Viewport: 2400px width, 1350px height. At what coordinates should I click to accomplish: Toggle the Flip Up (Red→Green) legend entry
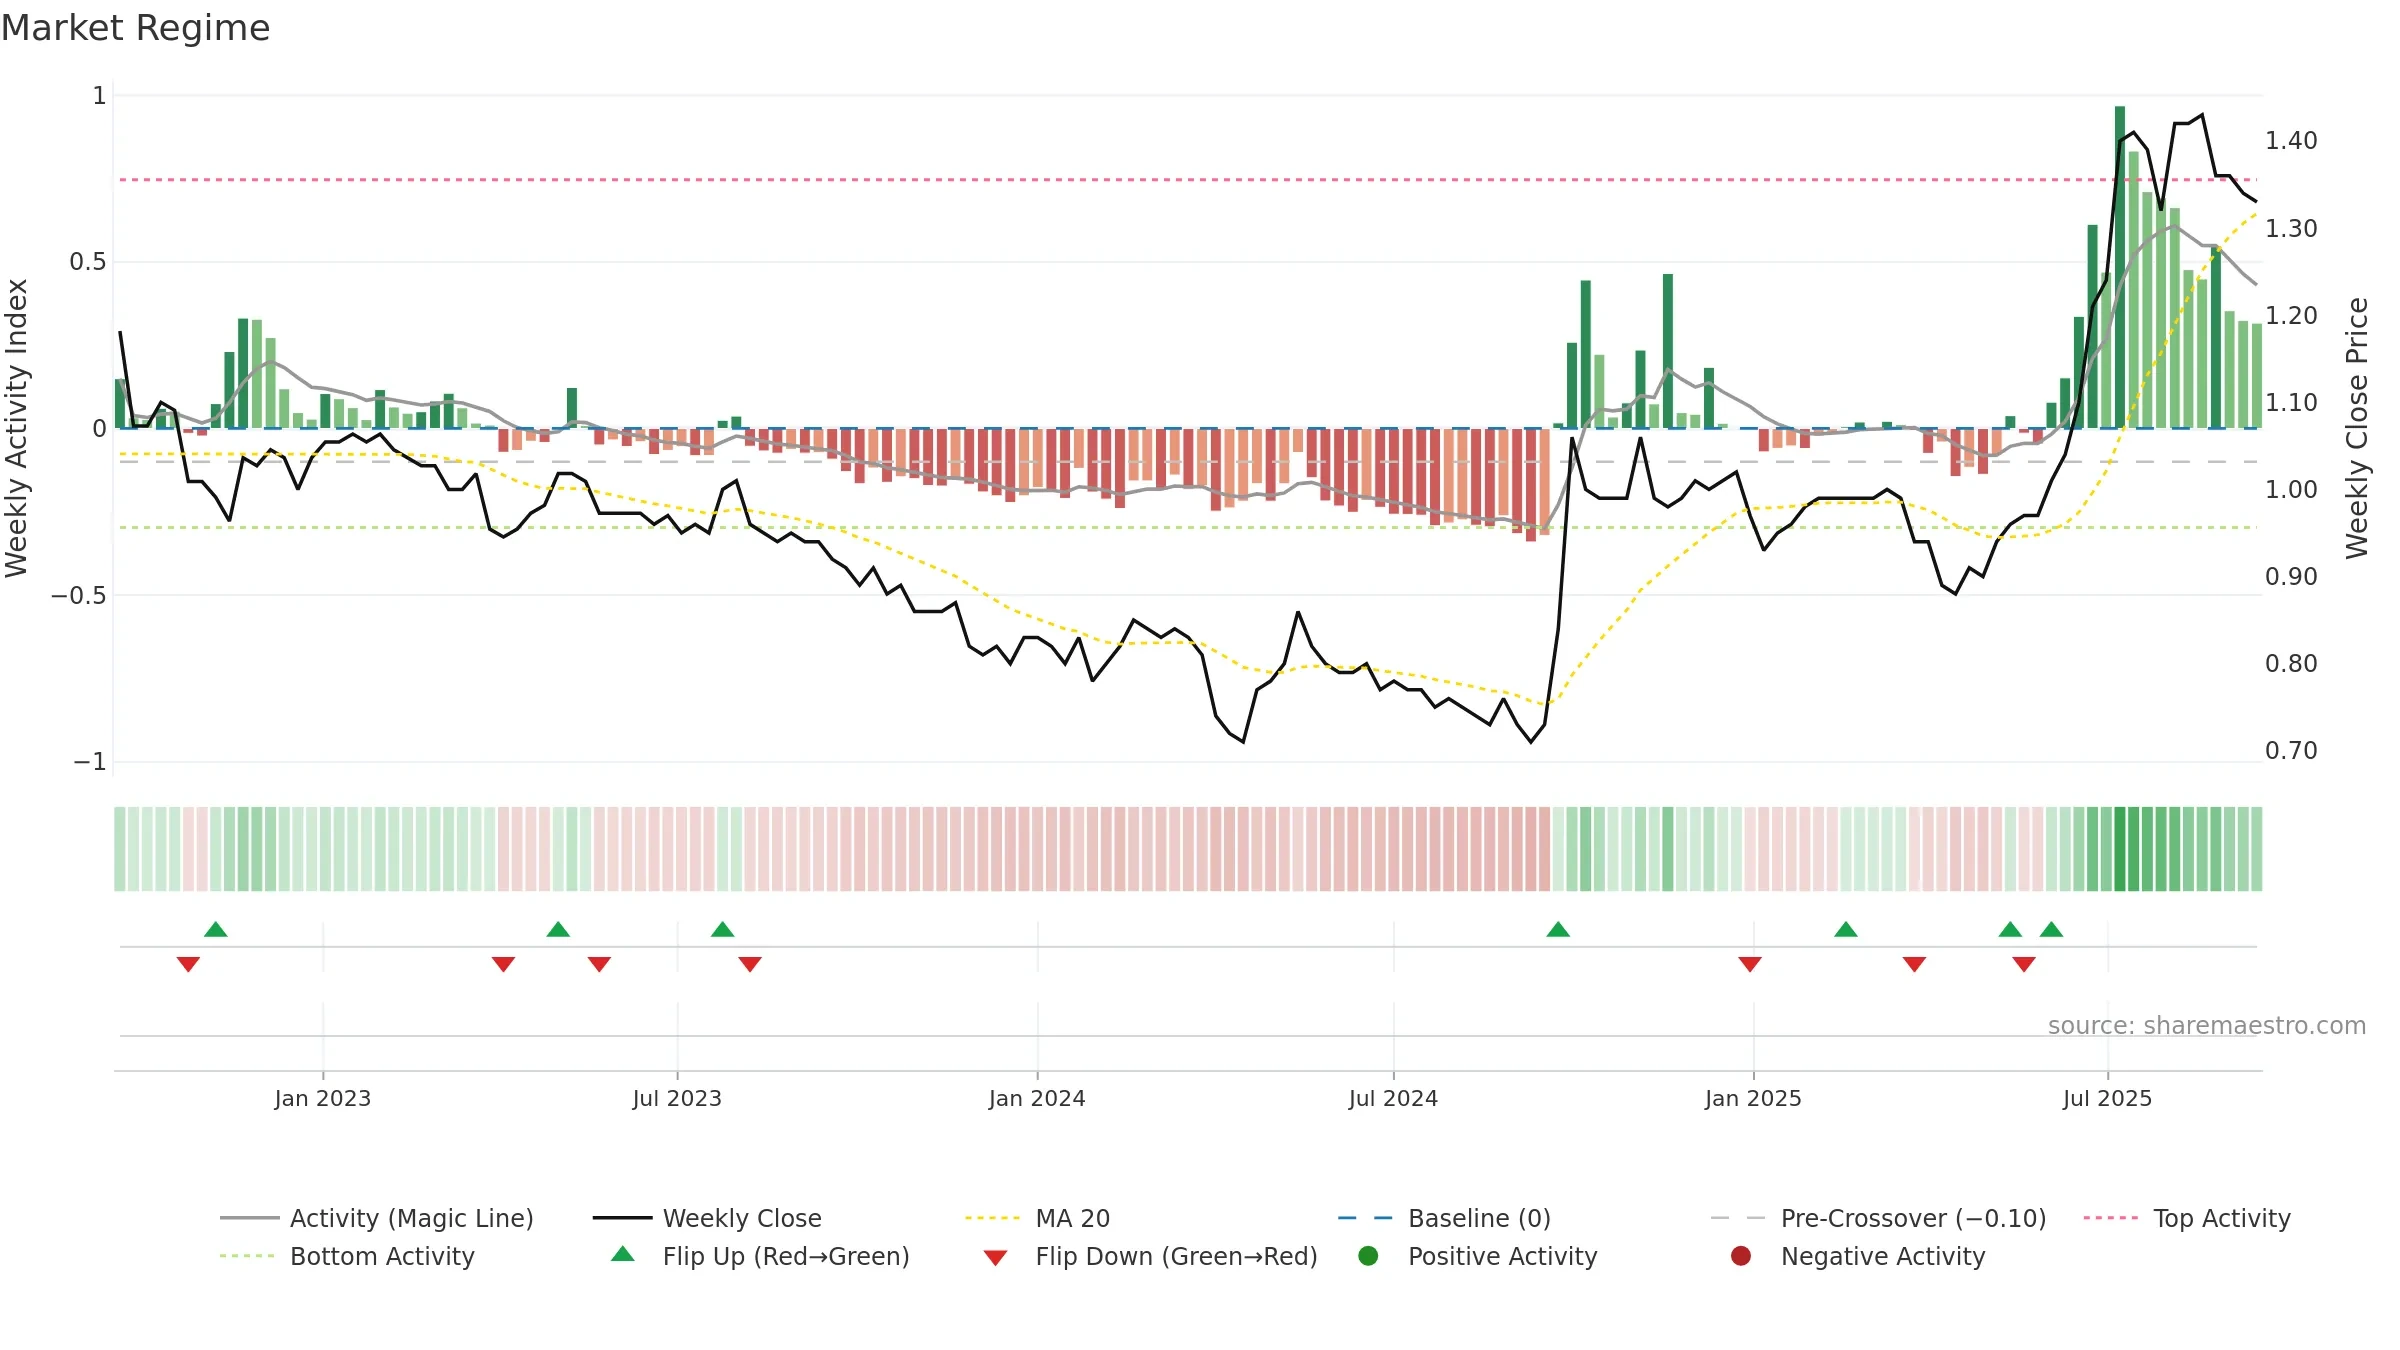[x=760, y=1256]
